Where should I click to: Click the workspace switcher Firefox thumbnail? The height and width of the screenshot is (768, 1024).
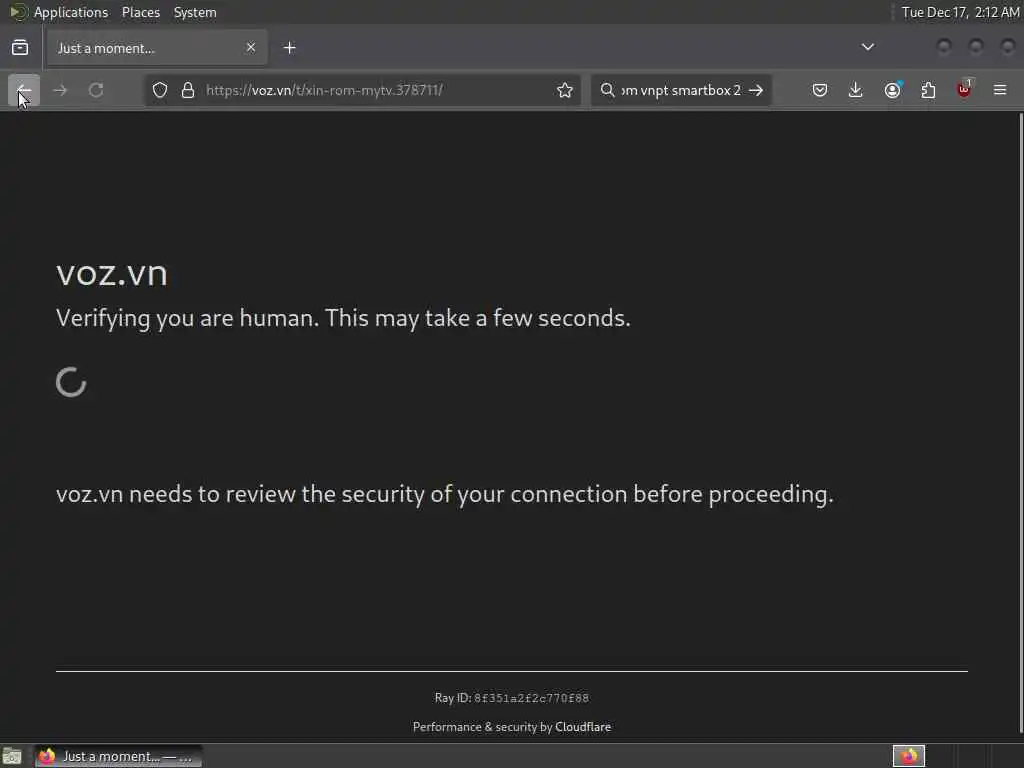[x=908, y=756]
